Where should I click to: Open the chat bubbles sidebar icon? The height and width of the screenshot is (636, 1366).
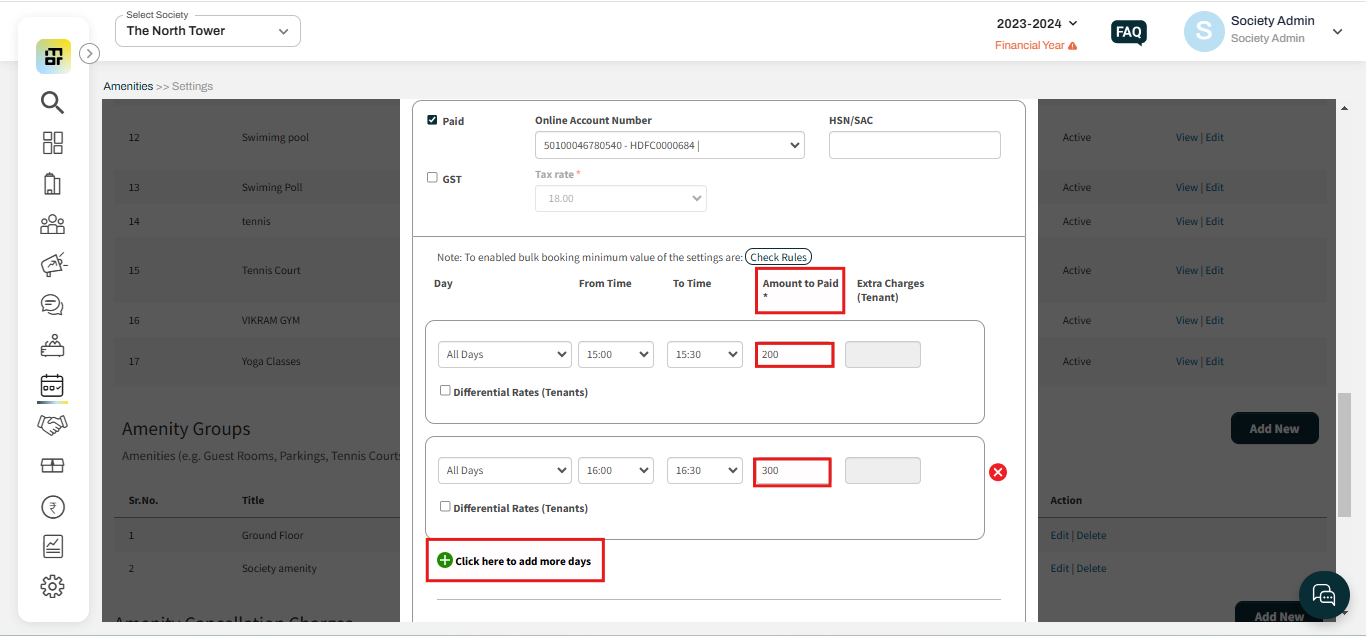click(53, 304)
